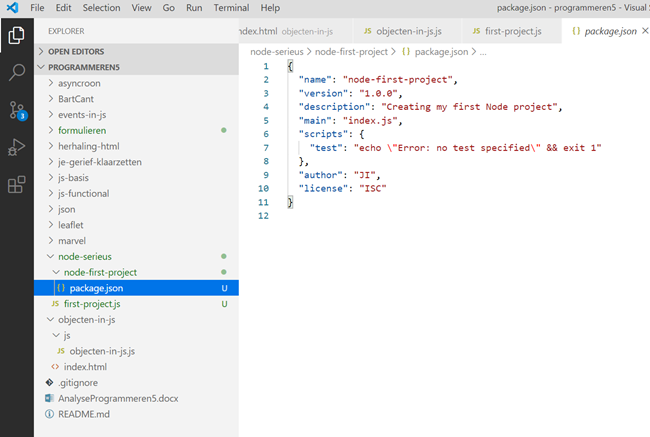Viewport: 650px width, 437px height.
Task: Open the View menu
Action: click(x=141, y=7)
